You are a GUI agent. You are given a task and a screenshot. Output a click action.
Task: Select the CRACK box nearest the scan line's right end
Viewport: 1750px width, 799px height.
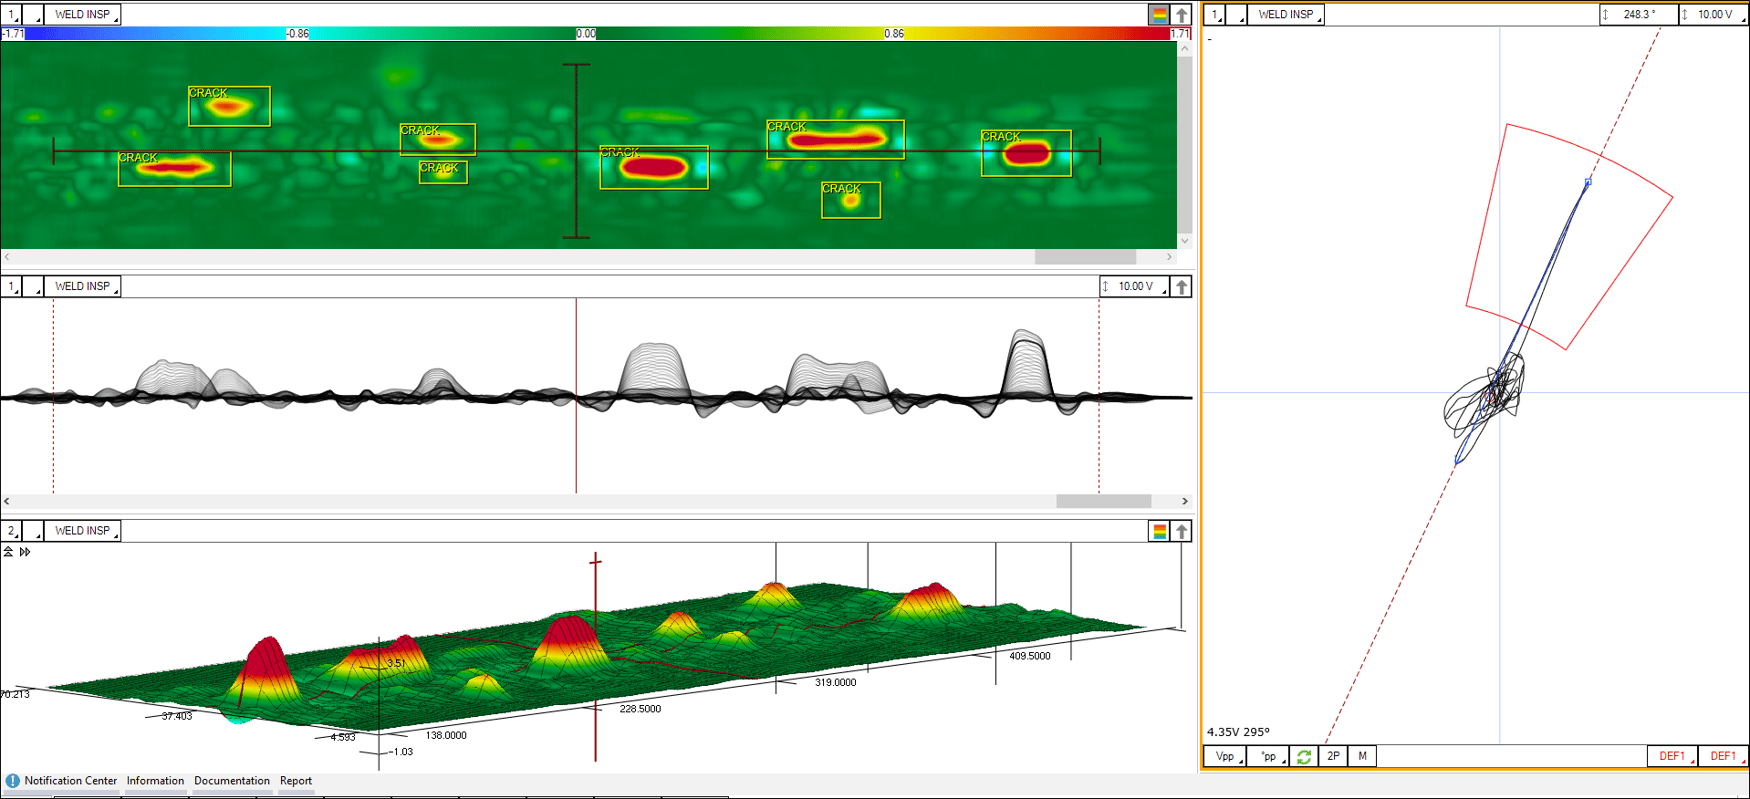pyautogui.click(x=1026, y=153)
